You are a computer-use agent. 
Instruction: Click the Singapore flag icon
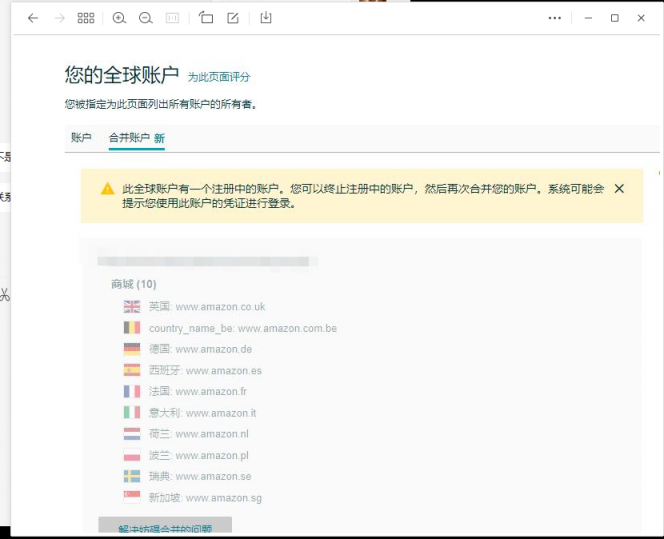coord(132,497)
